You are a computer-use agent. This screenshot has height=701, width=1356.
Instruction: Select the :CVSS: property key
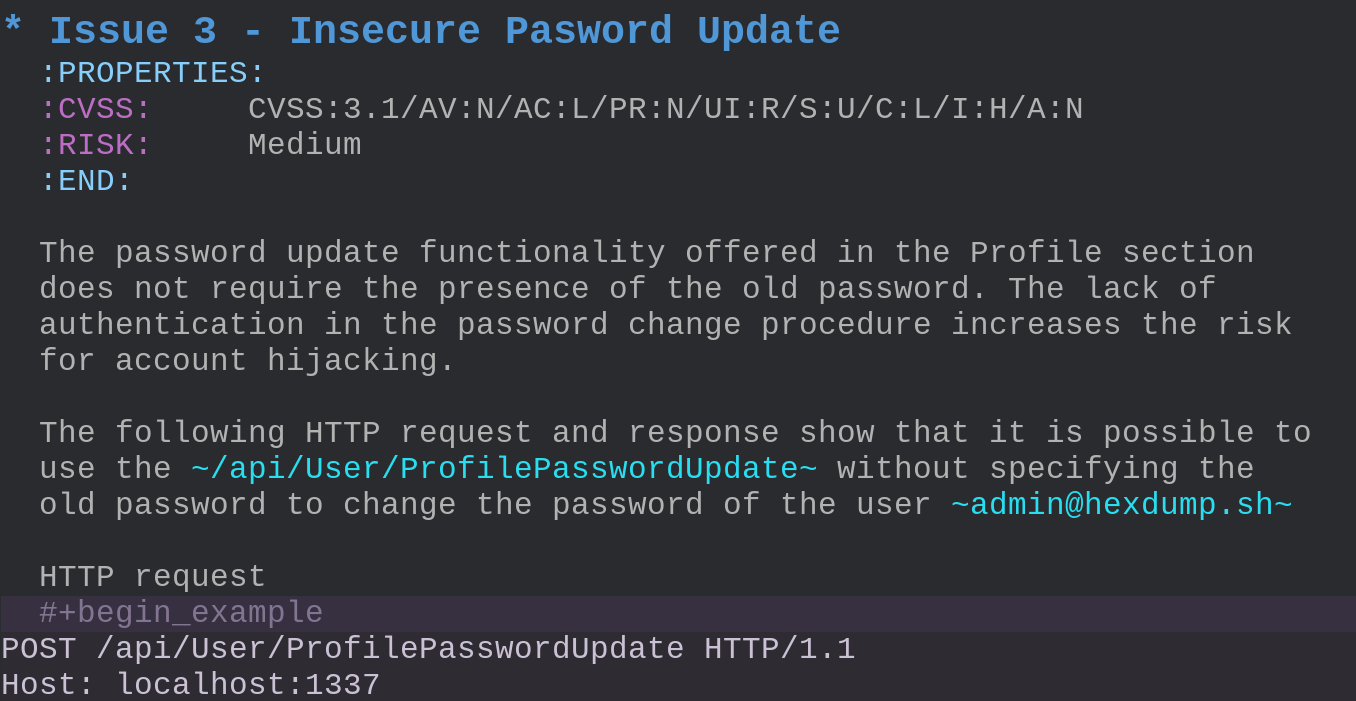(x=95, y=109)
